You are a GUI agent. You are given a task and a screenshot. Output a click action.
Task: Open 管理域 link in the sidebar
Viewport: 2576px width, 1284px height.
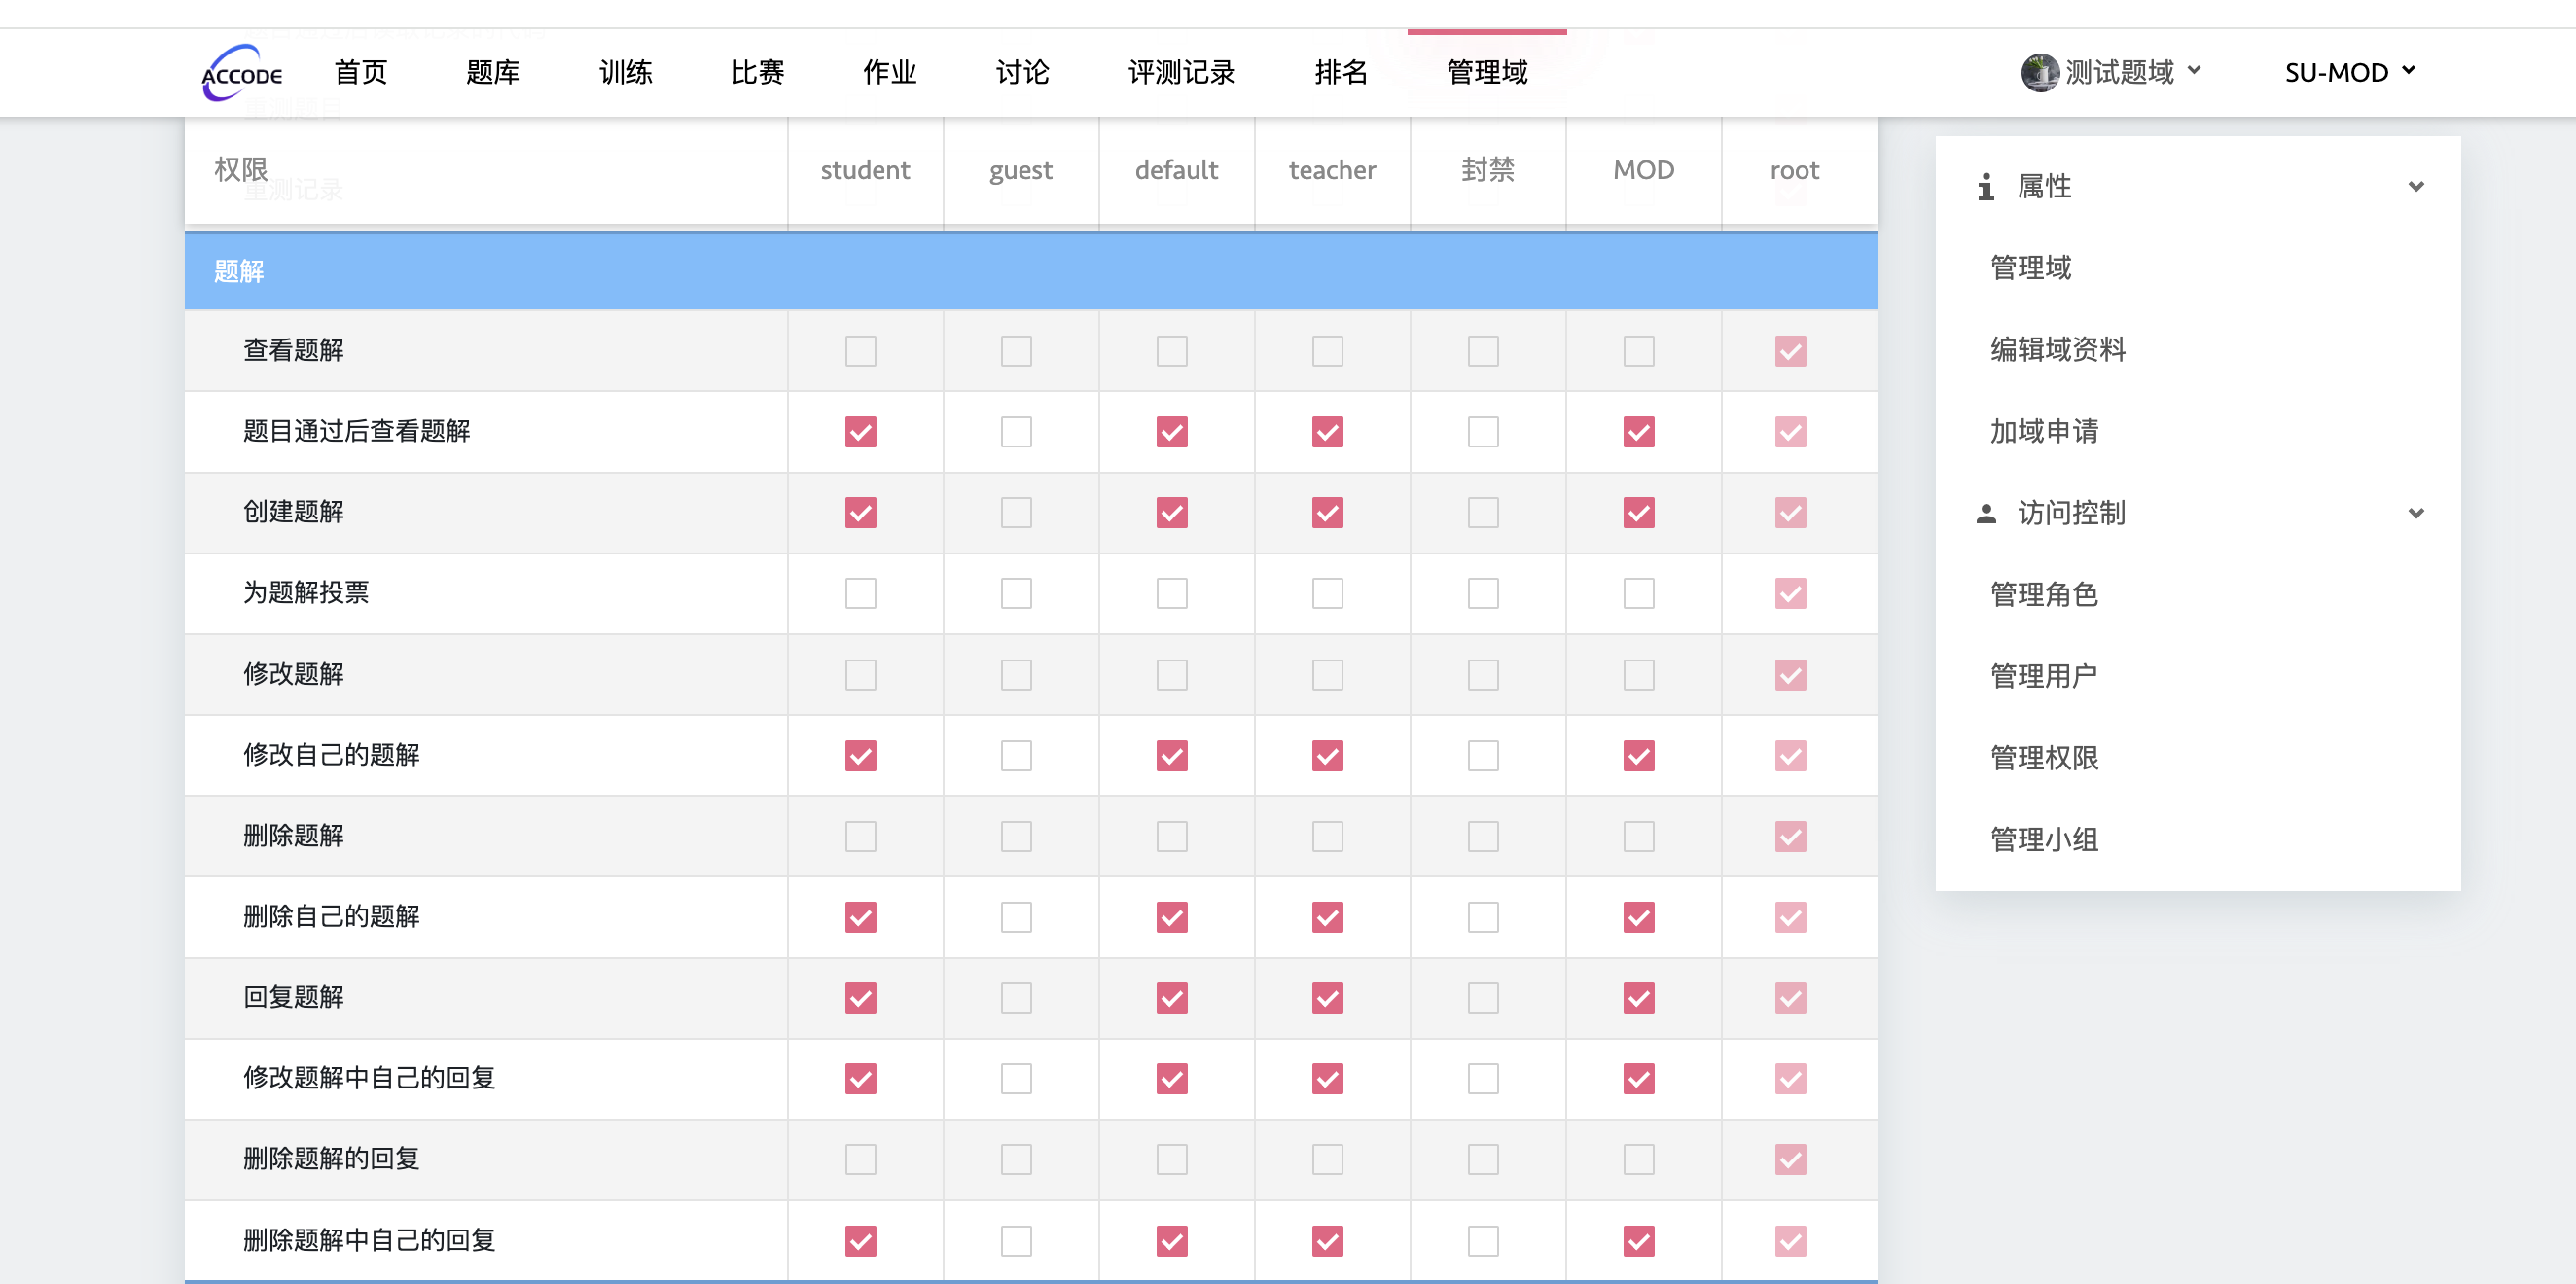click(x=2030, y=268)
